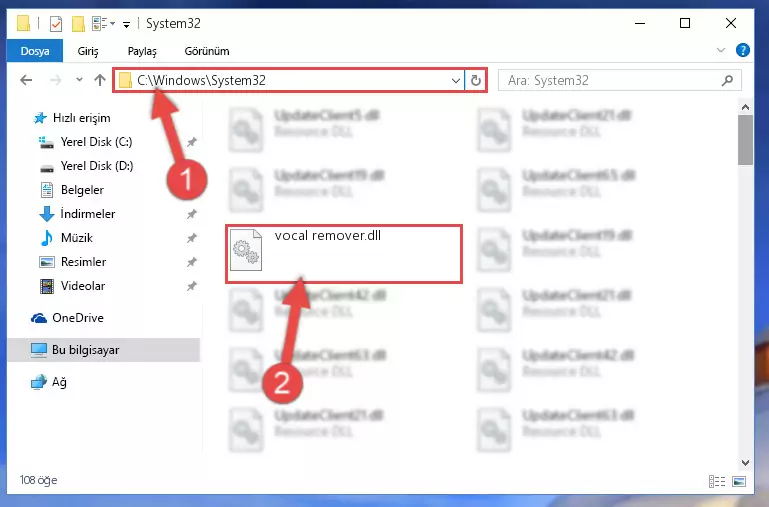The height and width of the screenshot is (507, 769).
Task: Click the pin icon next to Yerel Disk (C:)
Action: coord(191,142)
